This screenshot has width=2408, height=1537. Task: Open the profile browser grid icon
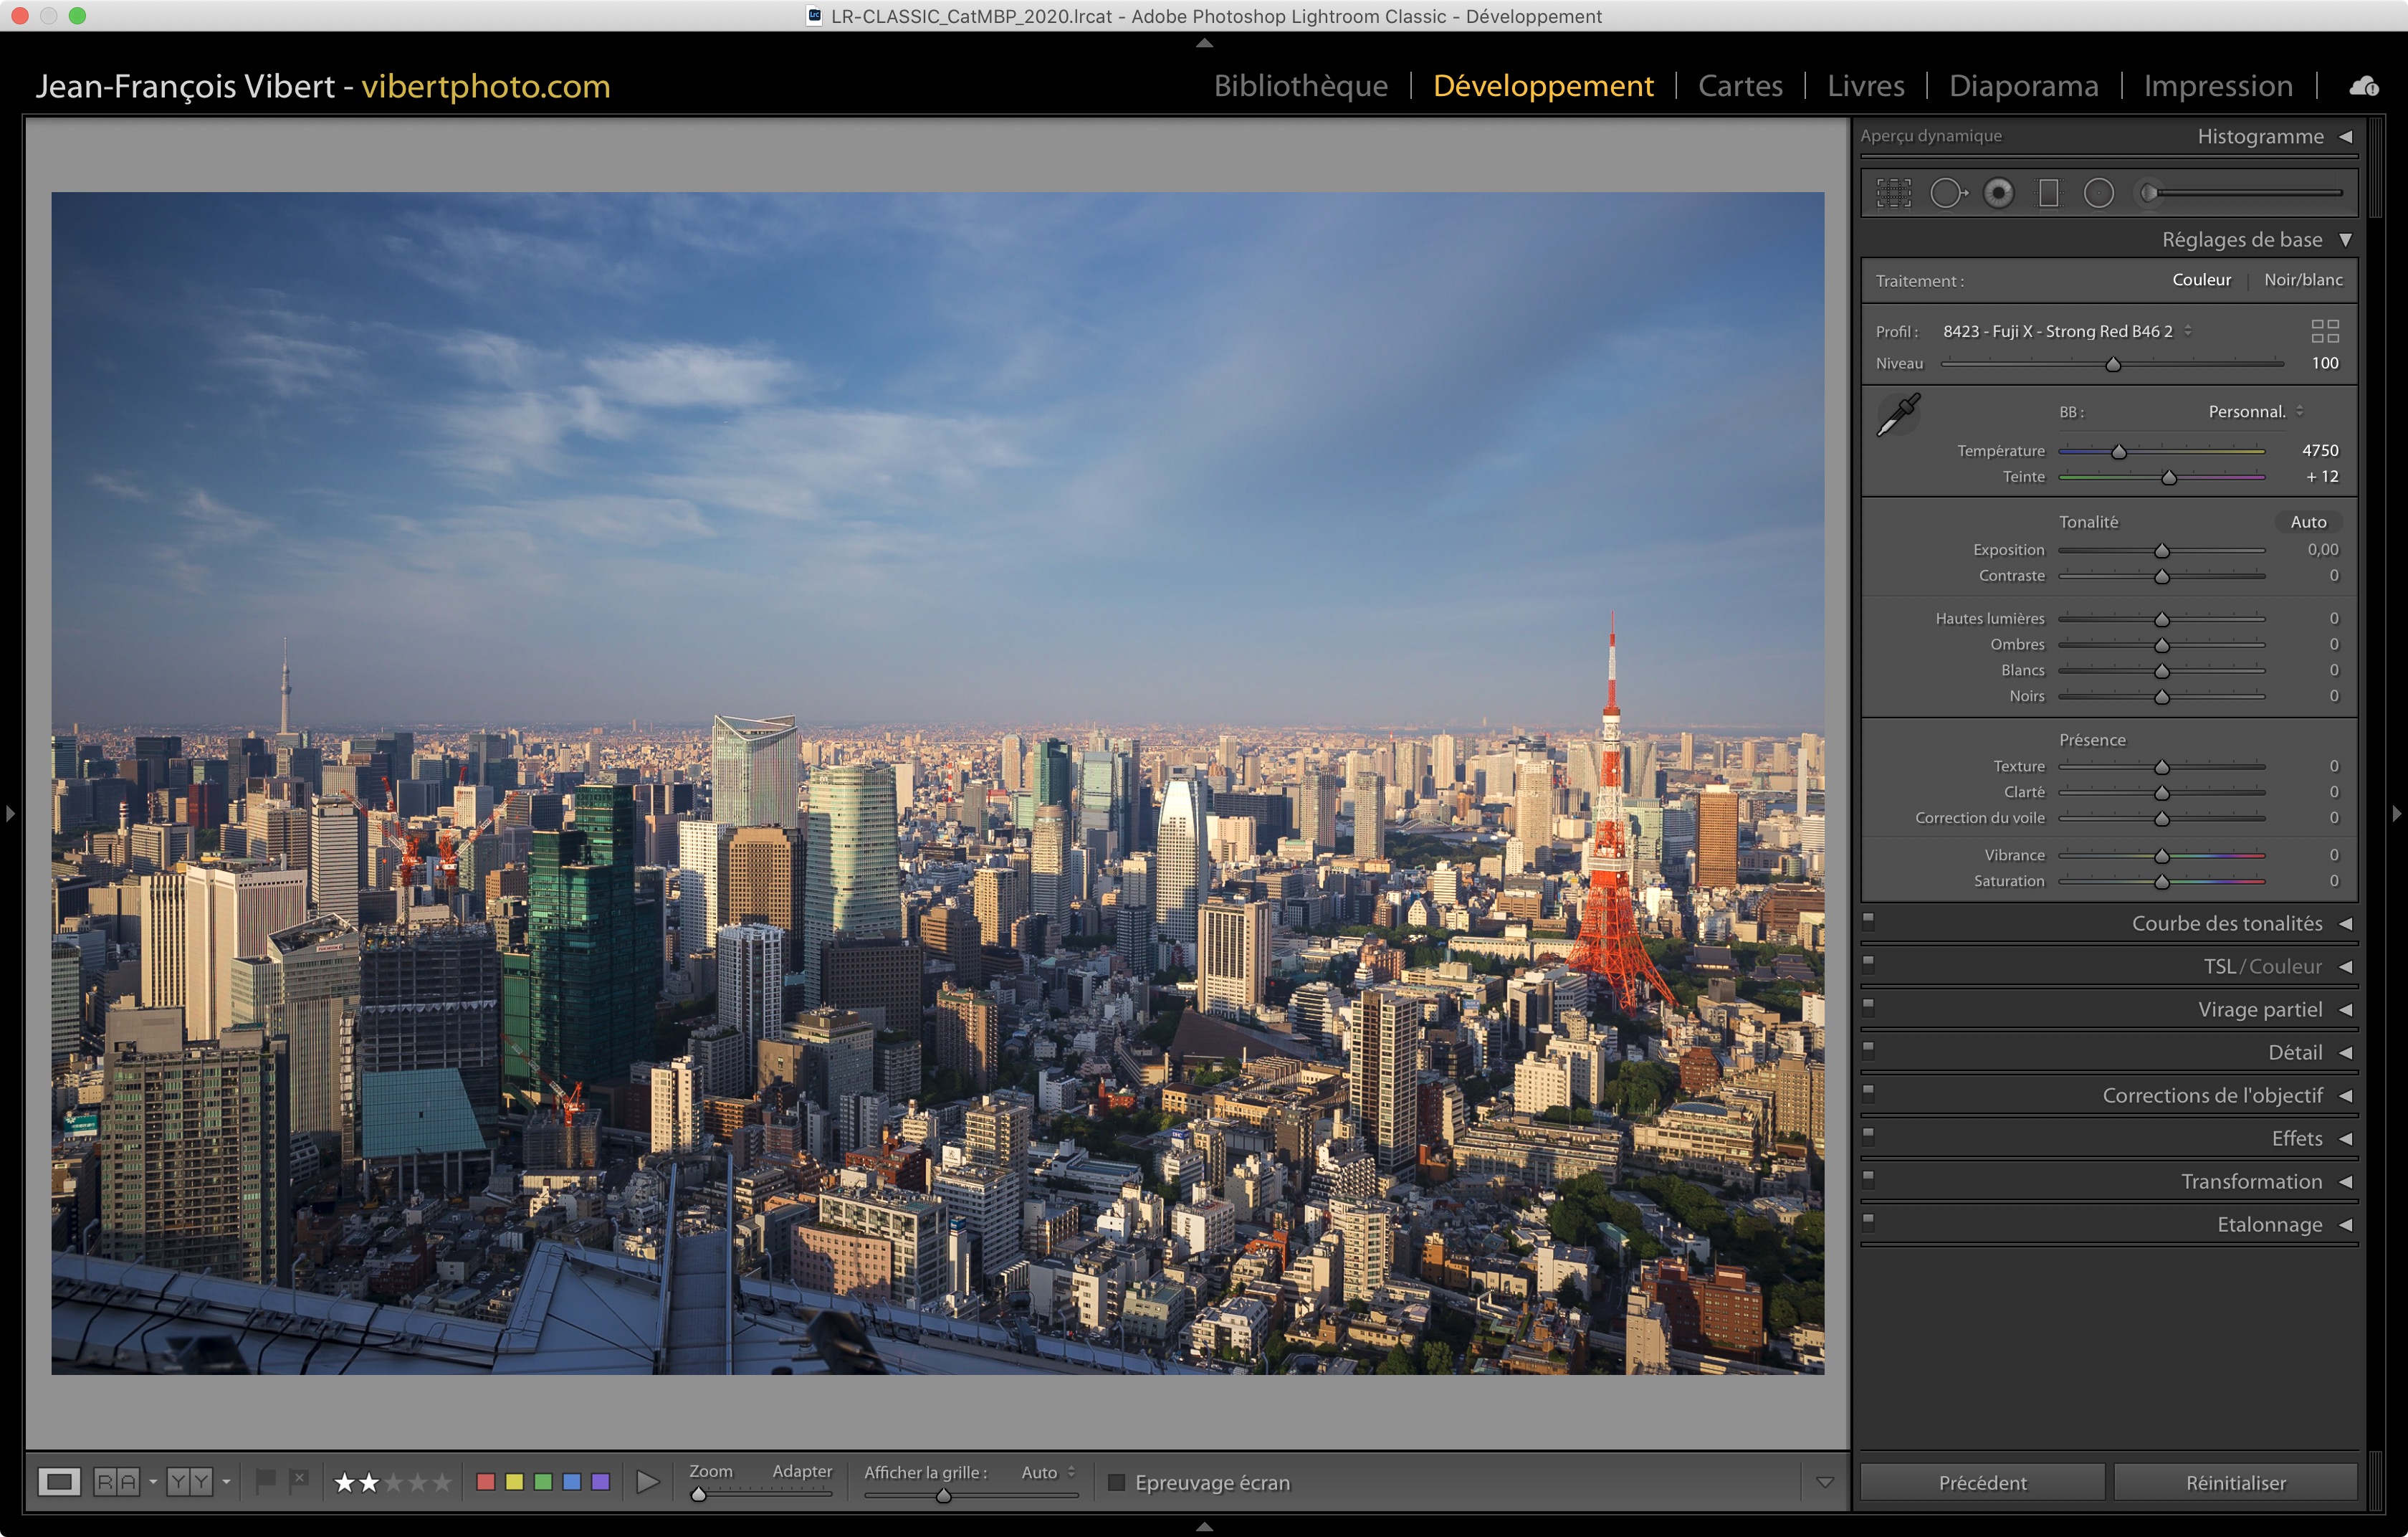(x=2325, y=331)
